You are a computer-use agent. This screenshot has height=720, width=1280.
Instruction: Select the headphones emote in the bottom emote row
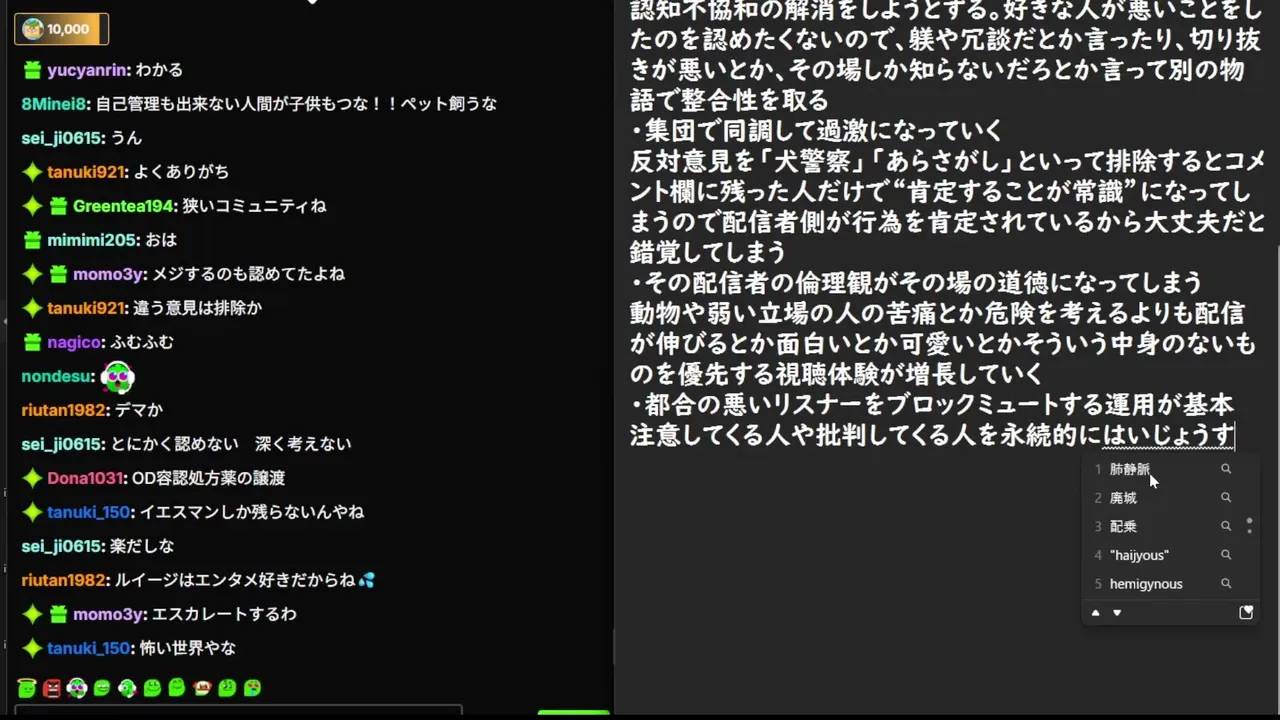coord(77,688)
